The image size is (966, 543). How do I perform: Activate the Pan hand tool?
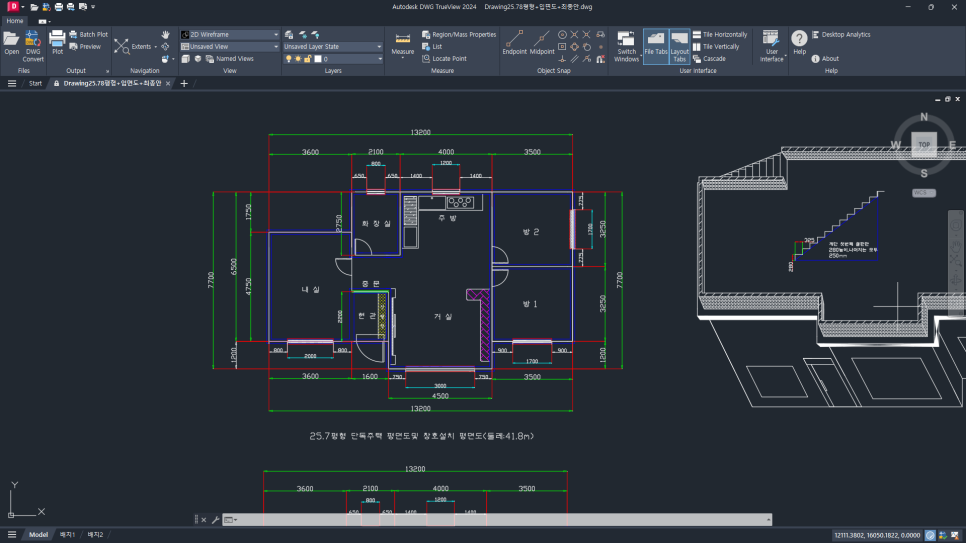click(x=165, y=35)
